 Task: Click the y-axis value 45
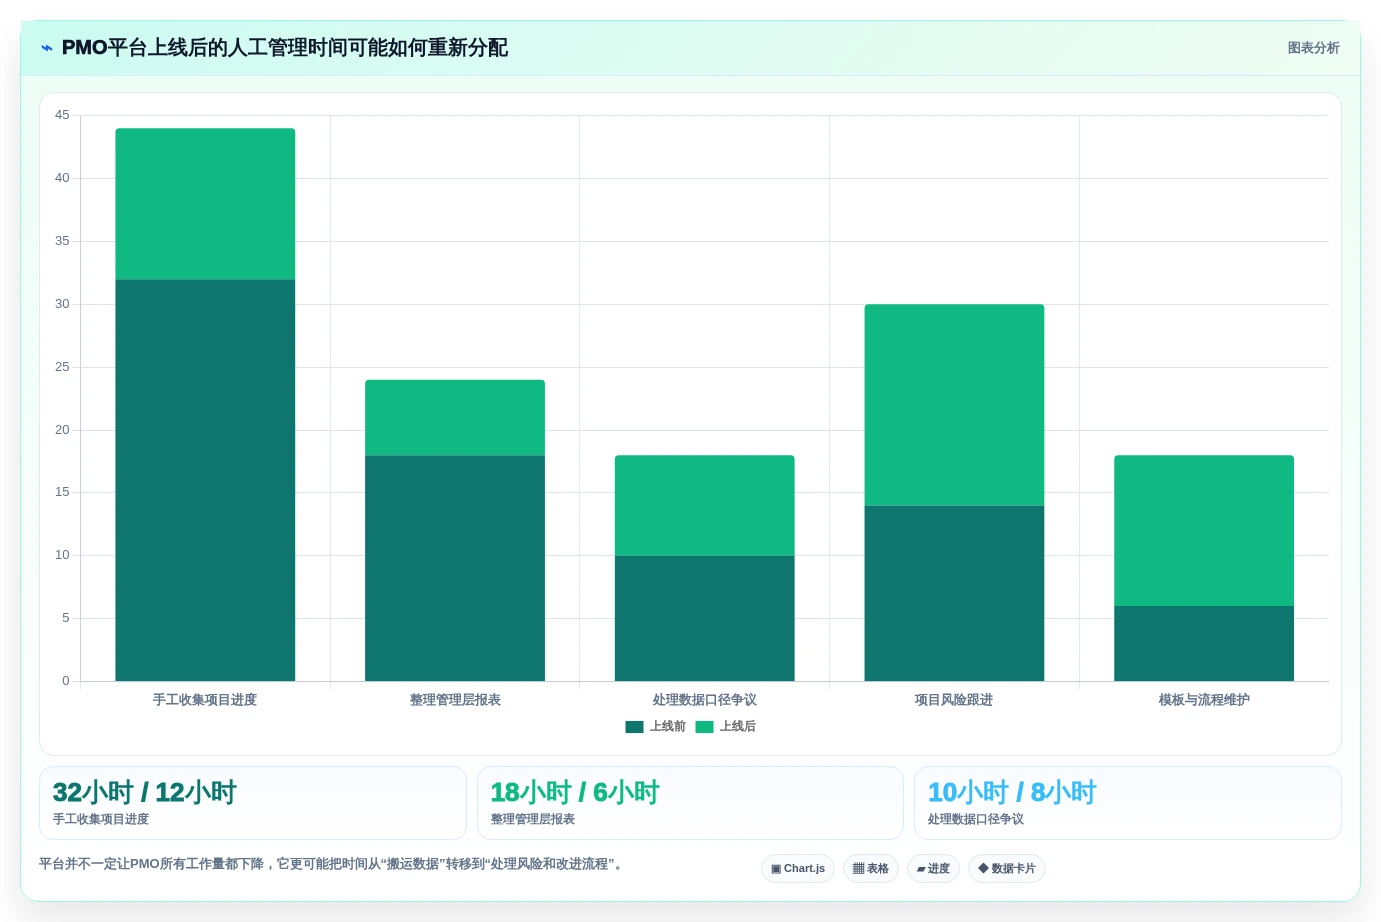click(x=62, y=115)
